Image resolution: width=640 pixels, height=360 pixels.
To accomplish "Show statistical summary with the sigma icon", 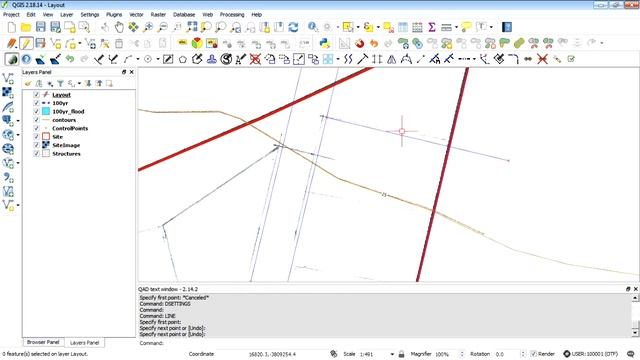I will click(x=432, y=27).
